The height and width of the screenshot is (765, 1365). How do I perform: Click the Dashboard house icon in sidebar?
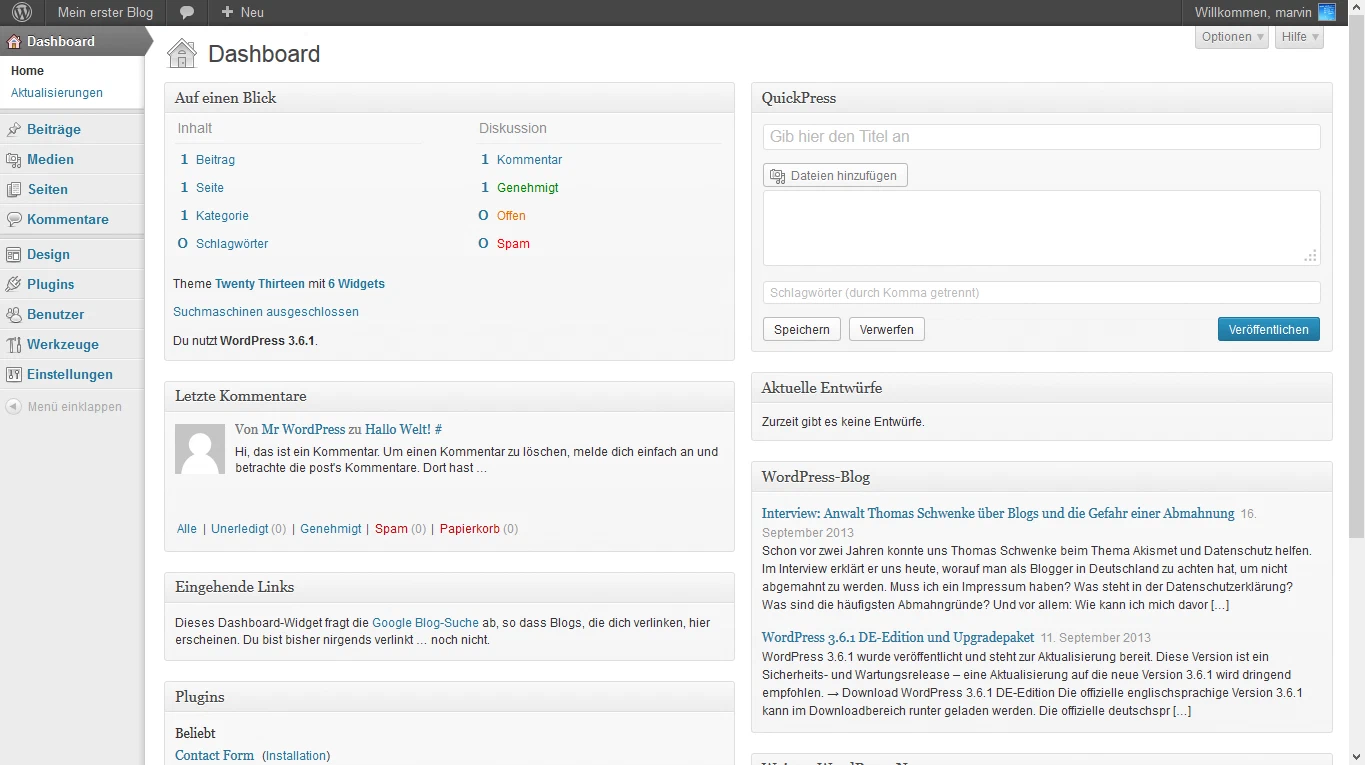pyautogui.click(x=14, y=41)
